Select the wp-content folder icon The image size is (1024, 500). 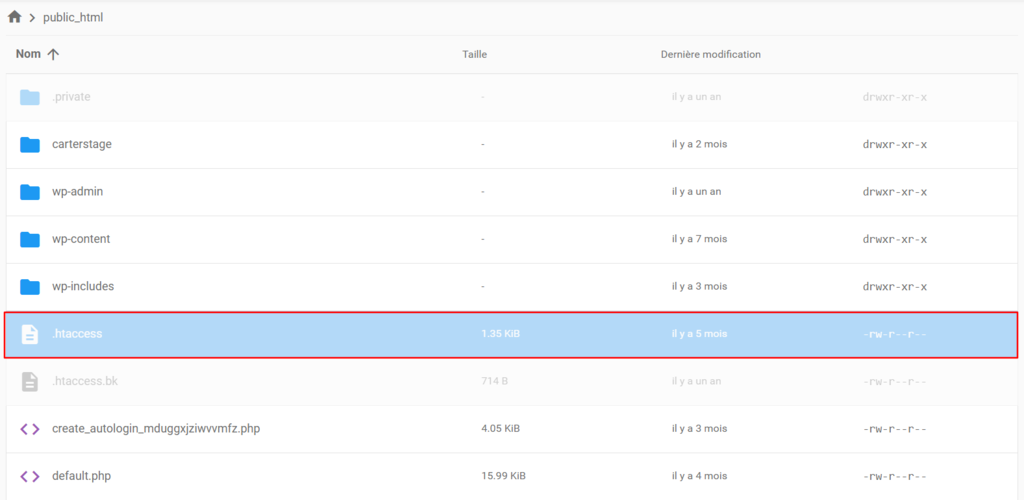point(30,240)
